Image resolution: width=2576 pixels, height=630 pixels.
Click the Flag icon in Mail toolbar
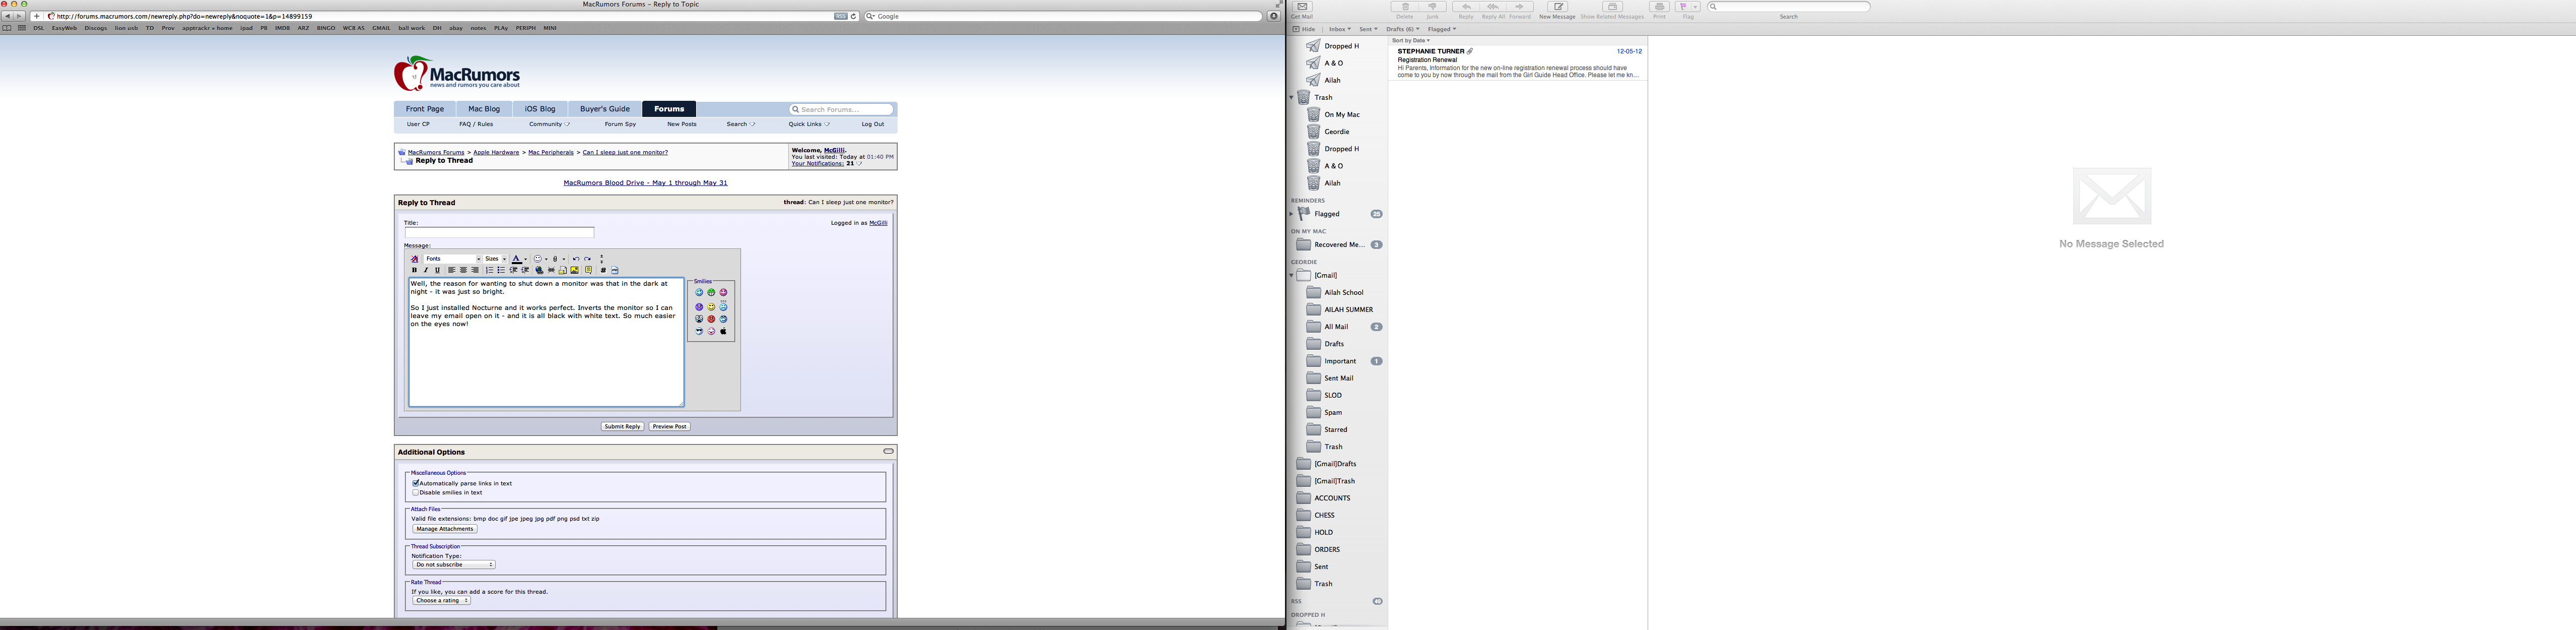(x=1683, y=7)
